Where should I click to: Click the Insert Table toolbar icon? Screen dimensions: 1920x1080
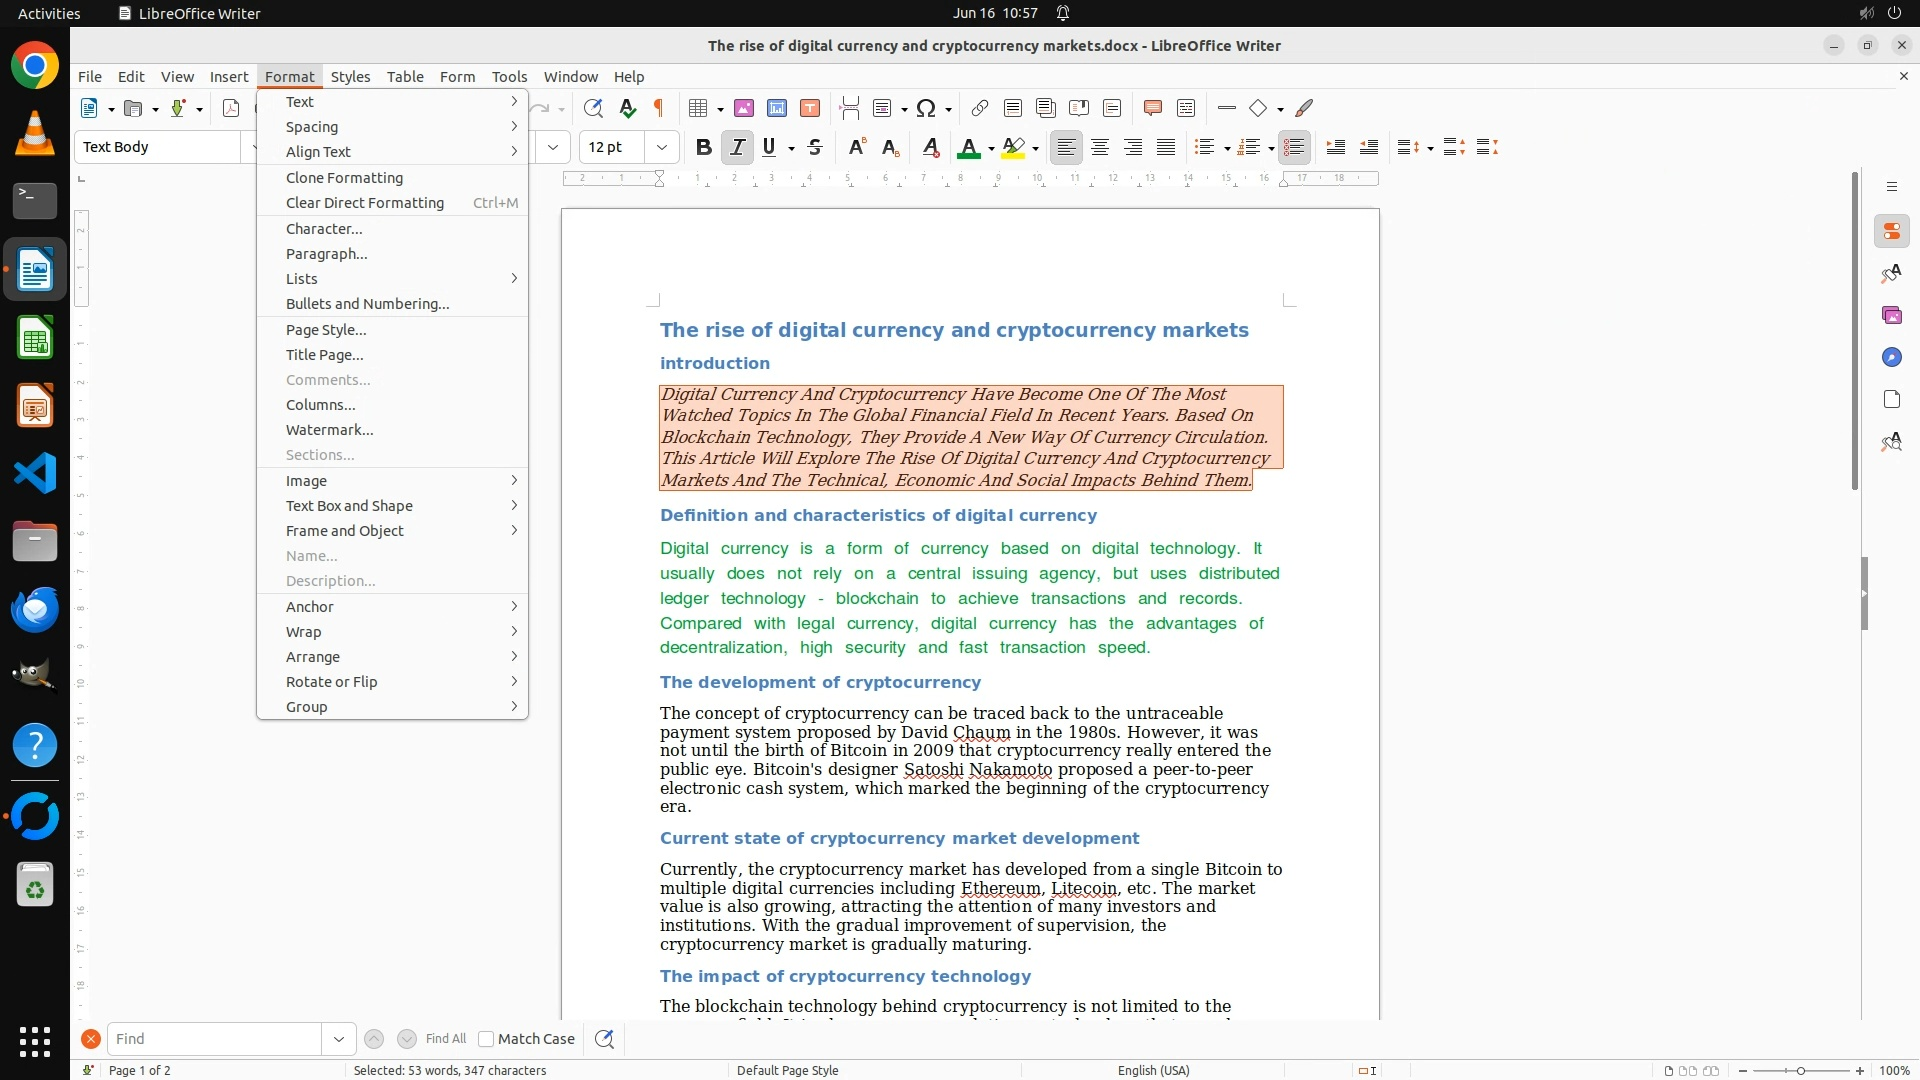click(x=698, y=108)
